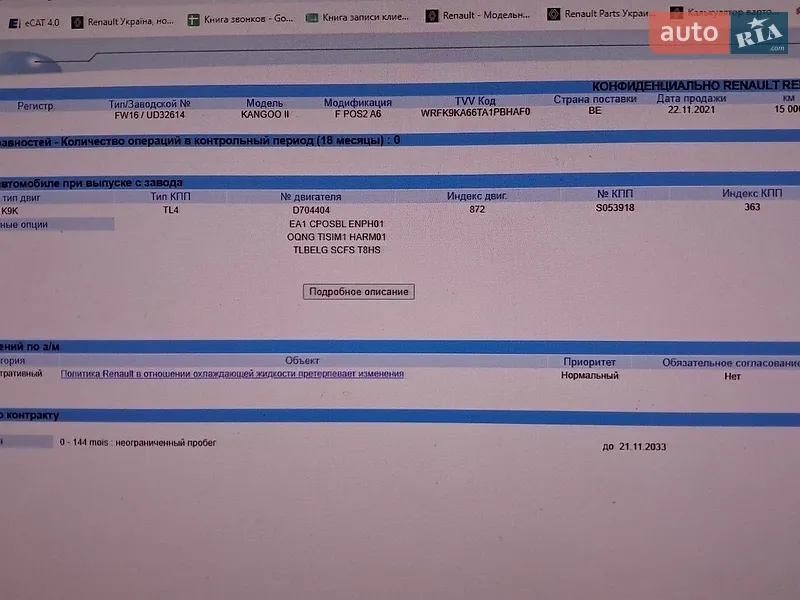This screenshot has width=800, height=600.
Task: Select options line TLBELG SCFS T8HS
Action: tap(336, 251)
